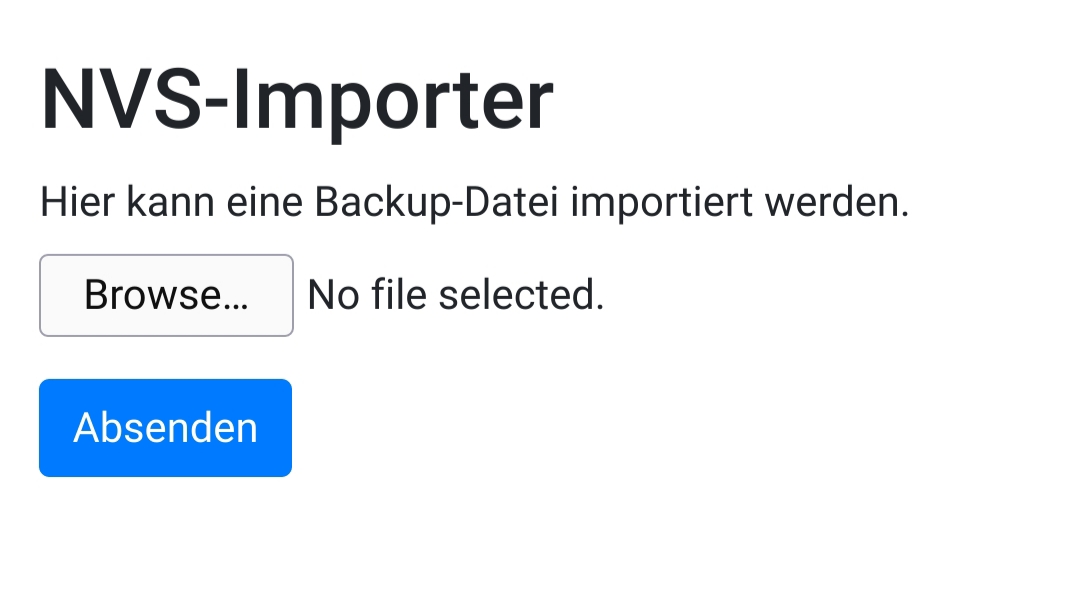This screenshot has width=1080, height=602.
Task: Click 'NVS' in the page heading
Action: click(121, 100)
